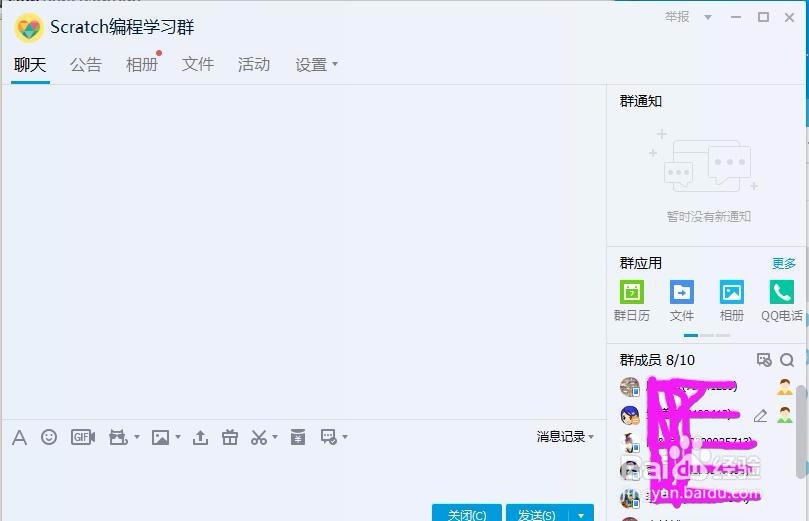Image resolution: width=809 pixels, height=521 pixels.
Task: Open the gift box icon
Action: (230, 437)
